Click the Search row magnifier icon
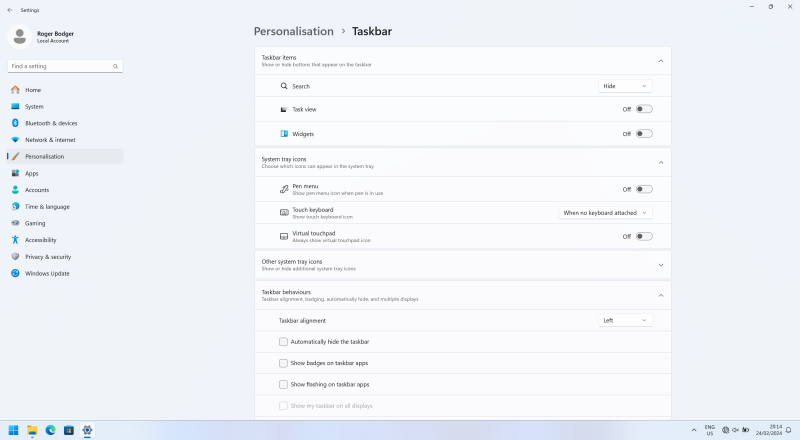This screenshot has width=800, height=440. [284, 86]
